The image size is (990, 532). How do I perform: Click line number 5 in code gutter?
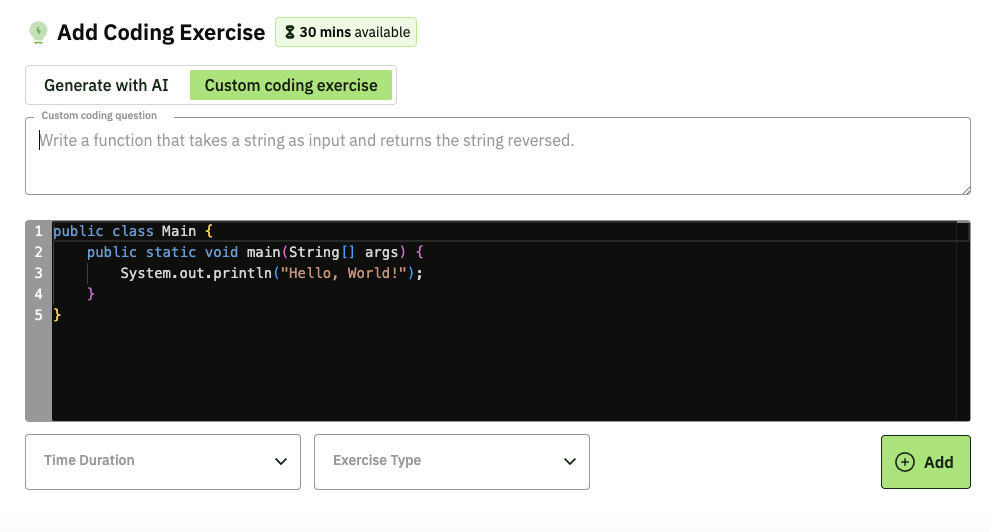38,315
